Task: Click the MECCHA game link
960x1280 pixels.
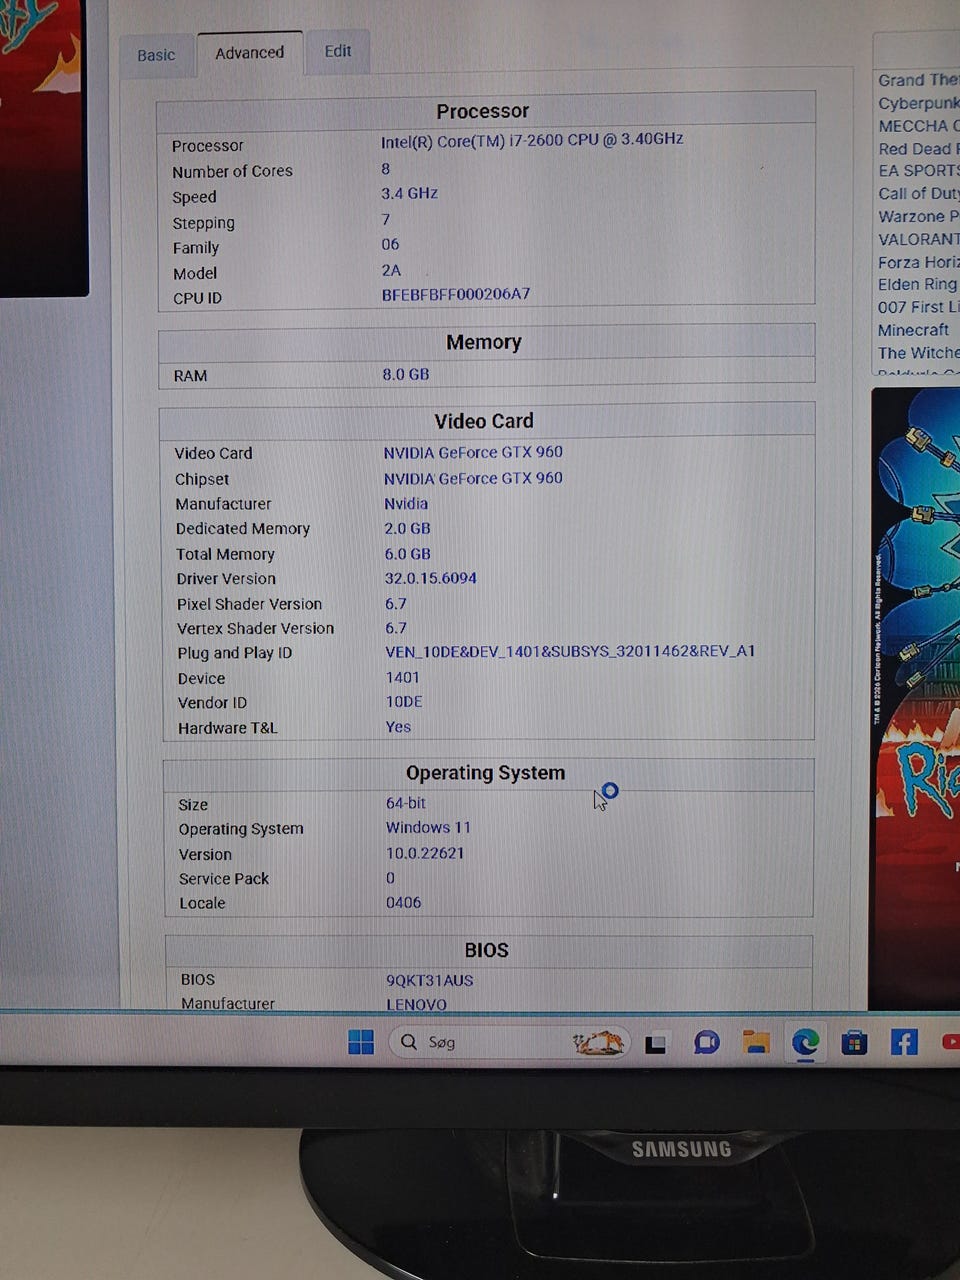Action: pos(917,126)
